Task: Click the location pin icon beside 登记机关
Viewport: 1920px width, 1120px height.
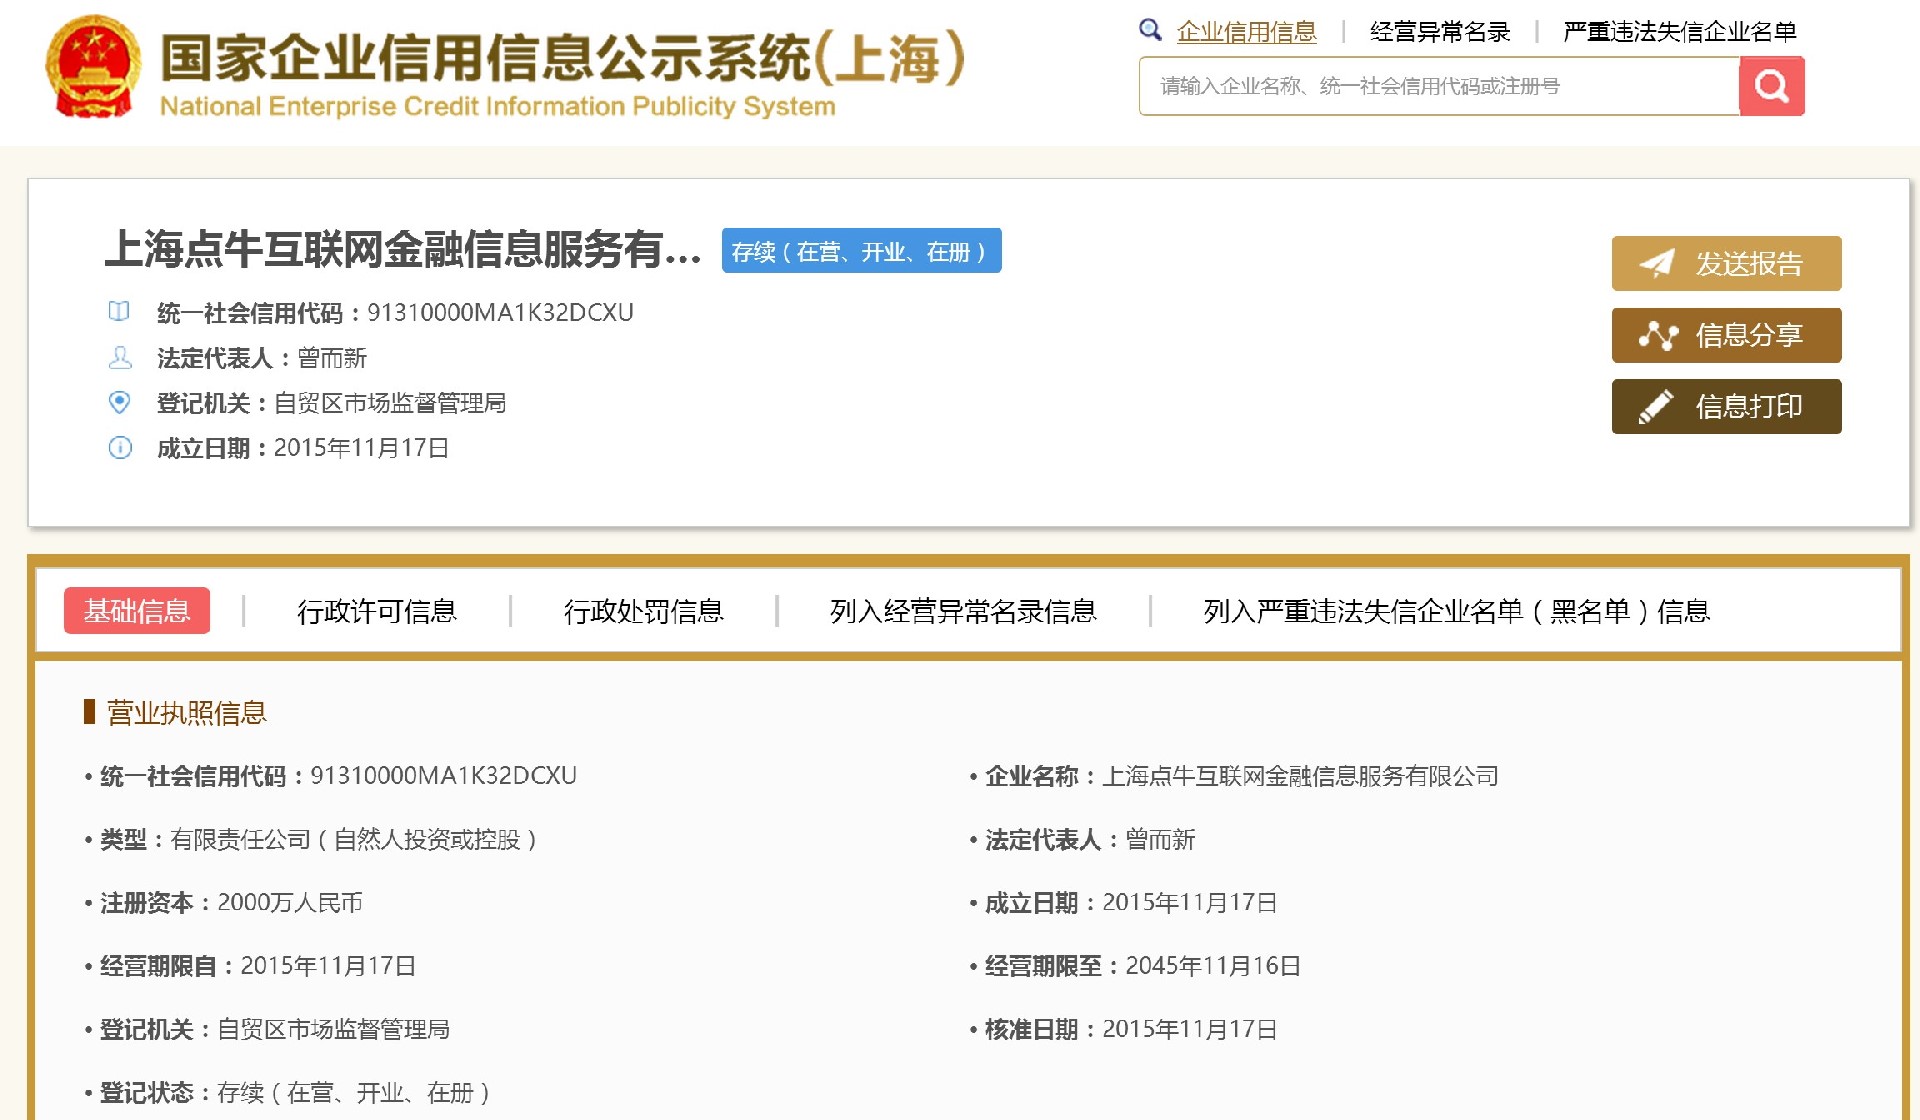Action: [x=120, y=403]
